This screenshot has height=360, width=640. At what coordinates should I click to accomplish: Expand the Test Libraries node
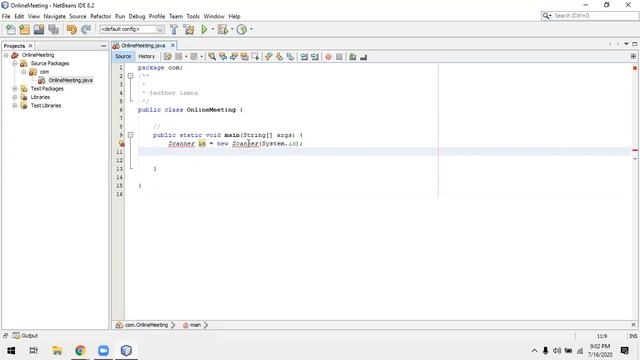pos(15,105)
